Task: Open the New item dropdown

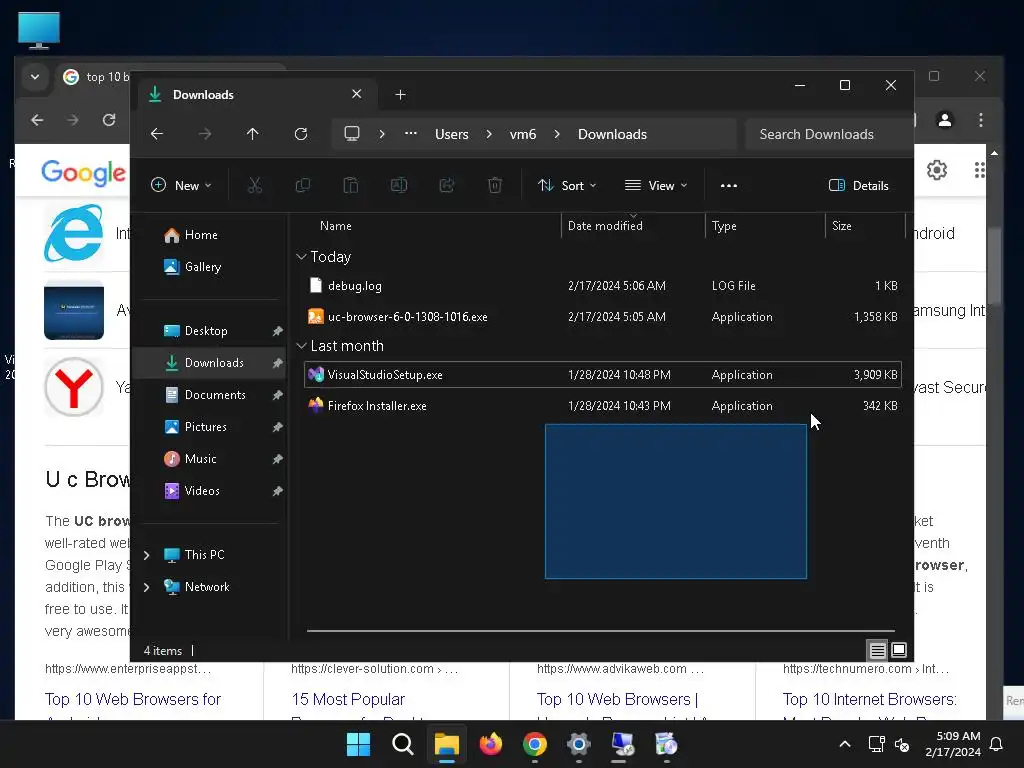Action: tap(181, 185)
